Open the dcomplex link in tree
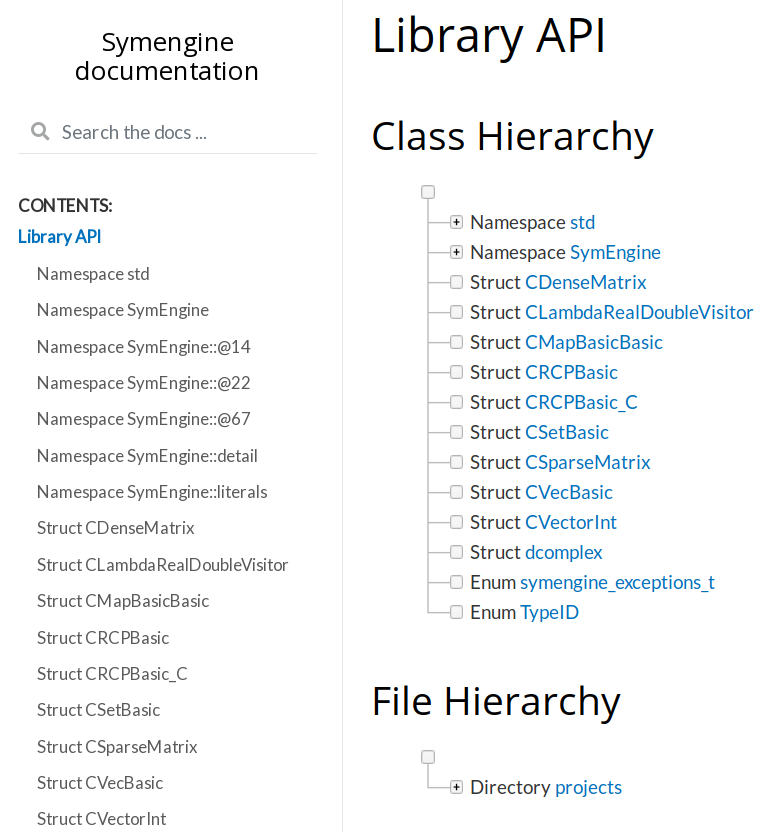Viewport: 770px width, 832px height. tap(564, 553)
